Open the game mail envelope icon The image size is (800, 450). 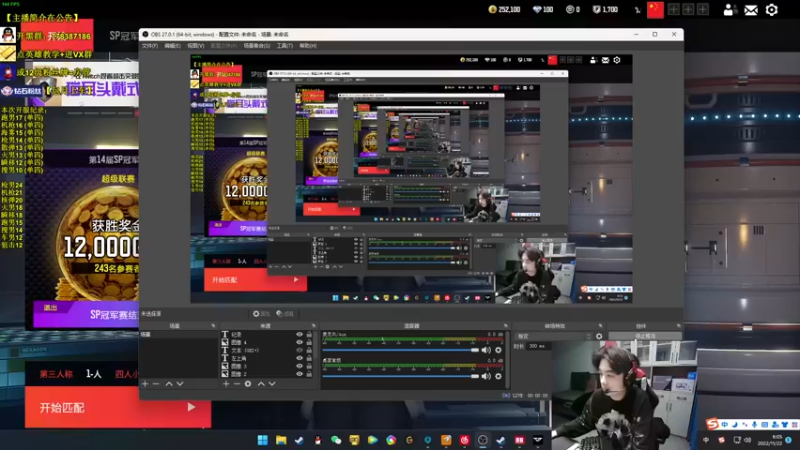(x=751, y=10)
